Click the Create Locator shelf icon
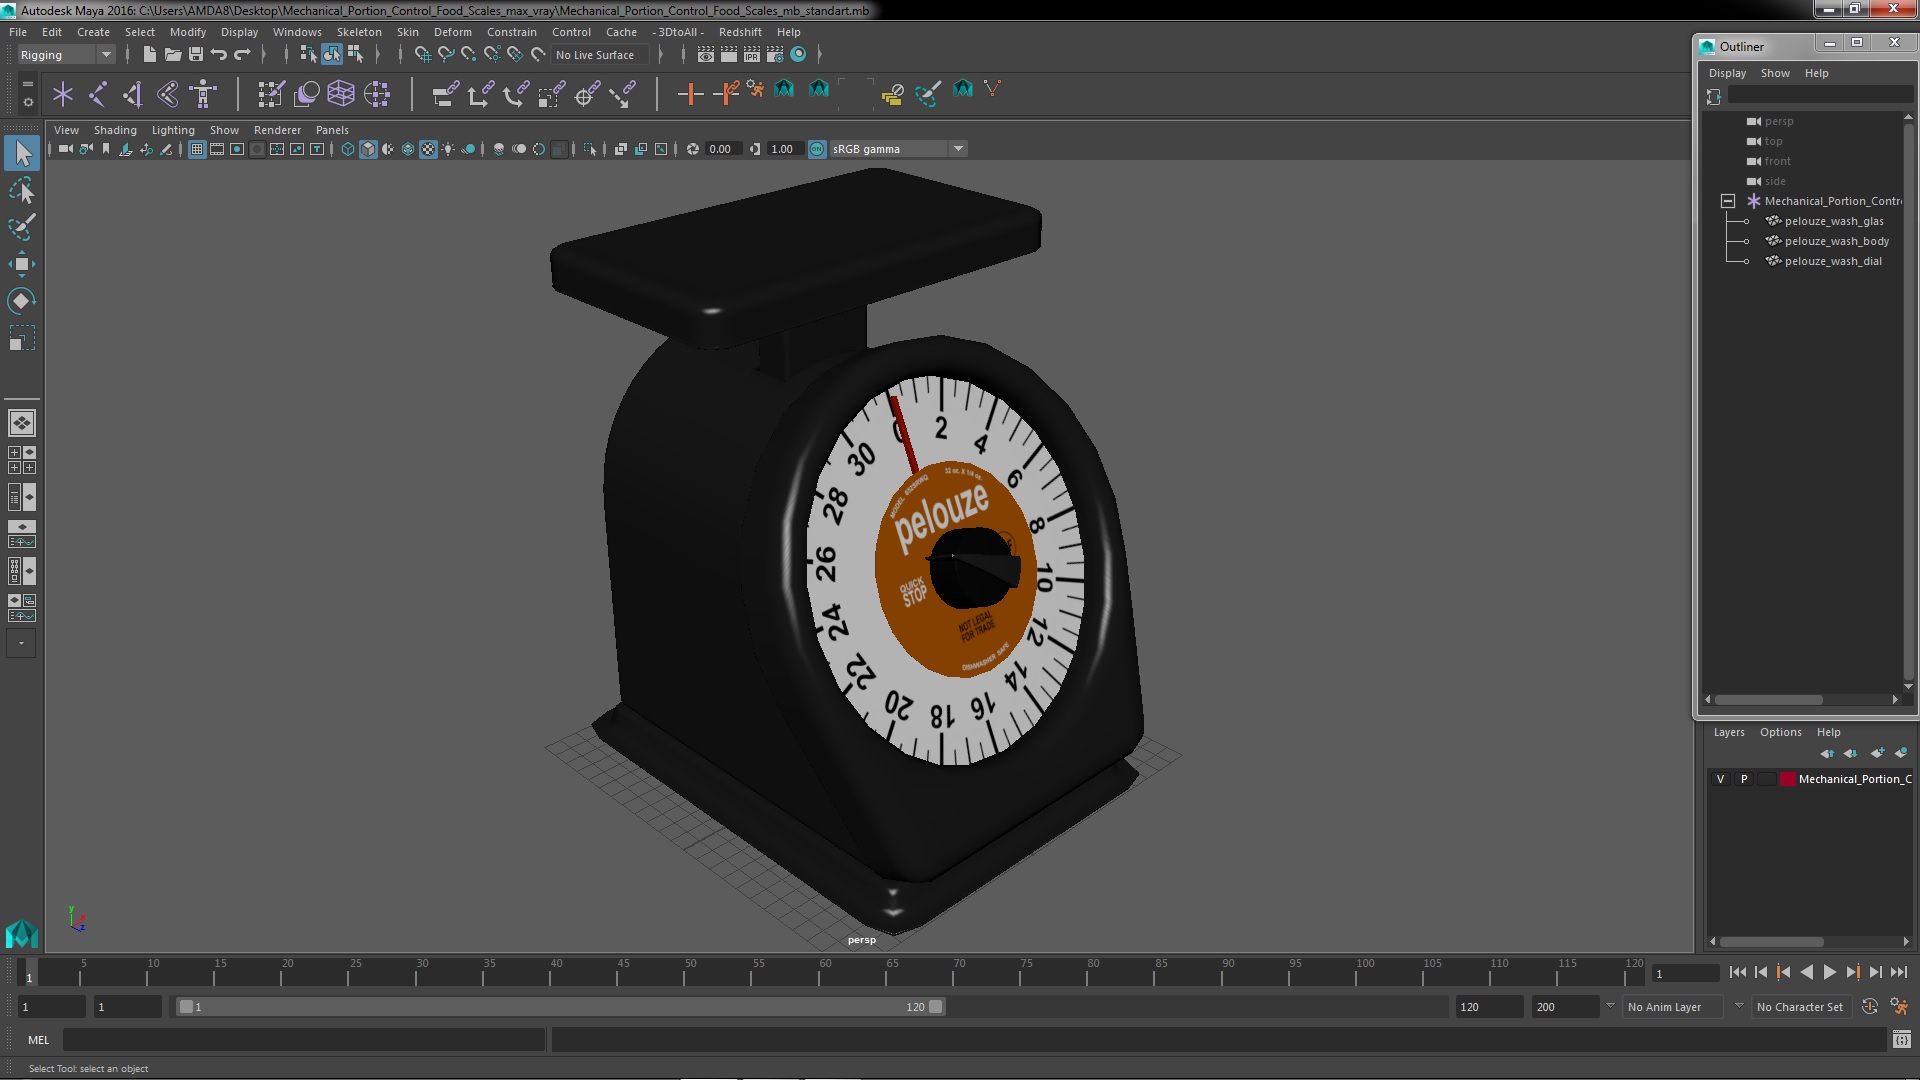The width and height of the screenshot is (1920, 1080). [x=63, y=94]
